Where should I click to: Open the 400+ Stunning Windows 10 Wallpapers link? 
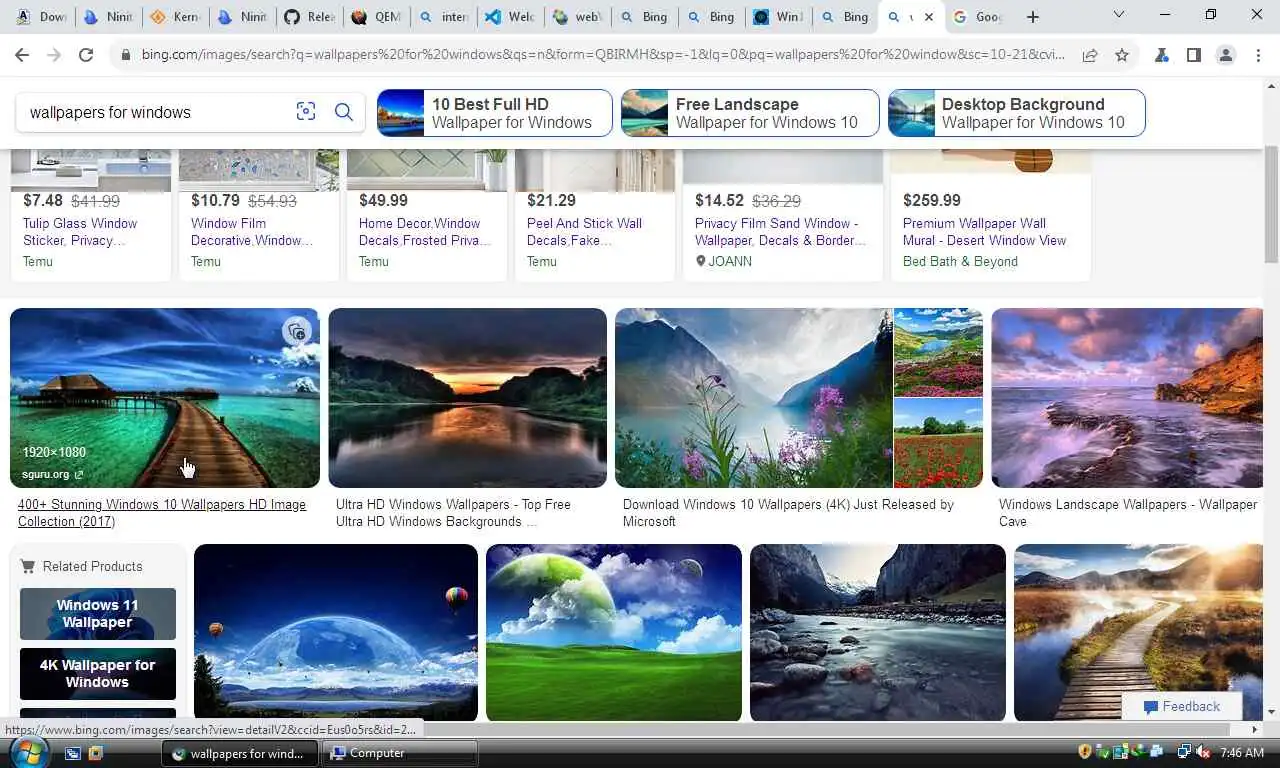(162, 513)
